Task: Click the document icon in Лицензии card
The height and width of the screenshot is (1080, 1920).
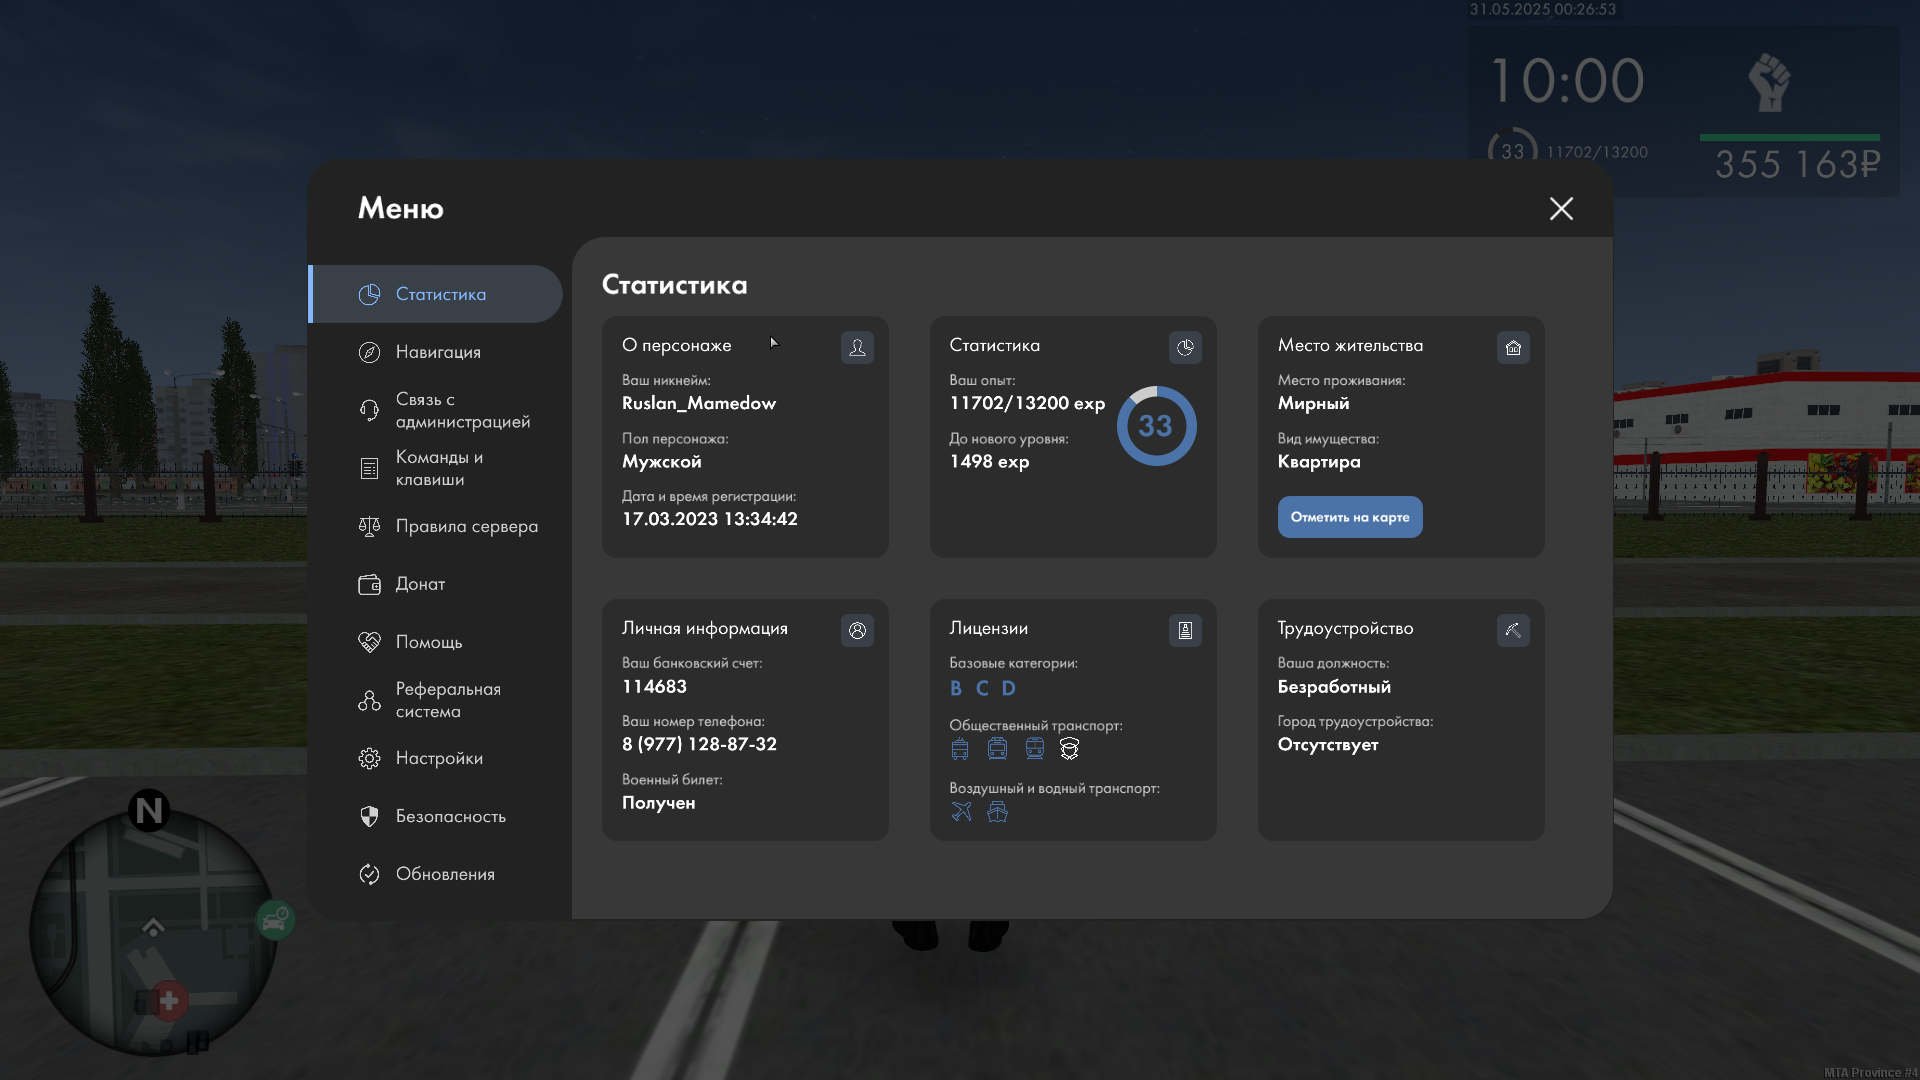Action: click(1185, 630)
